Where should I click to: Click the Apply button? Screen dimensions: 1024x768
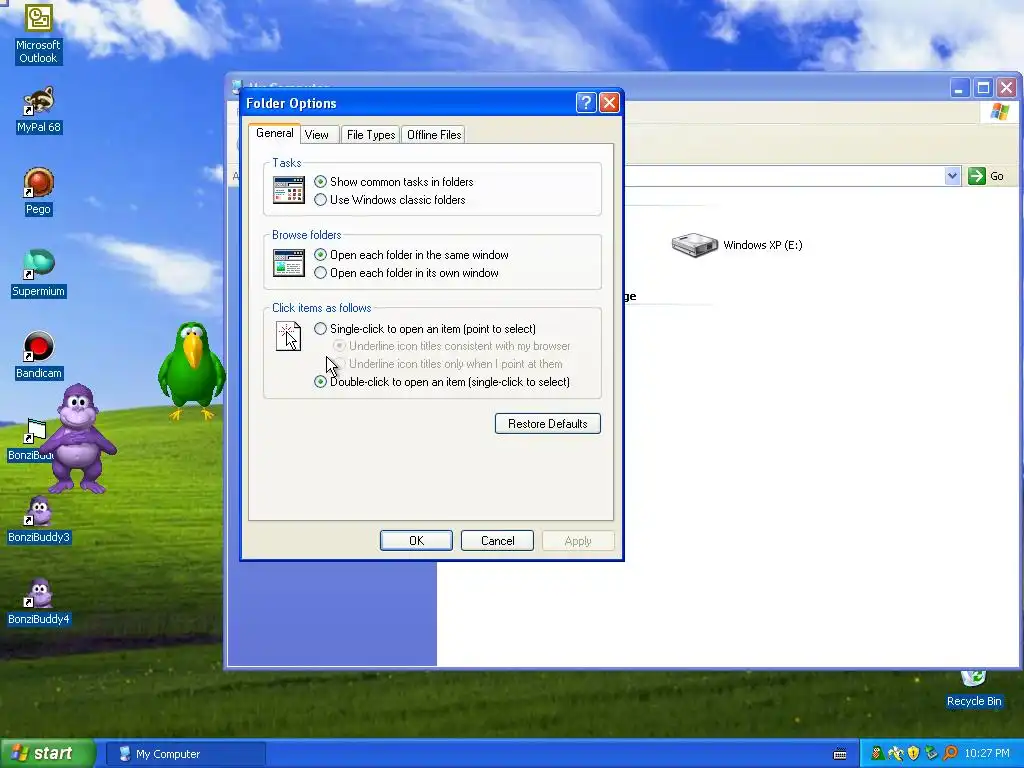point(578,540)
